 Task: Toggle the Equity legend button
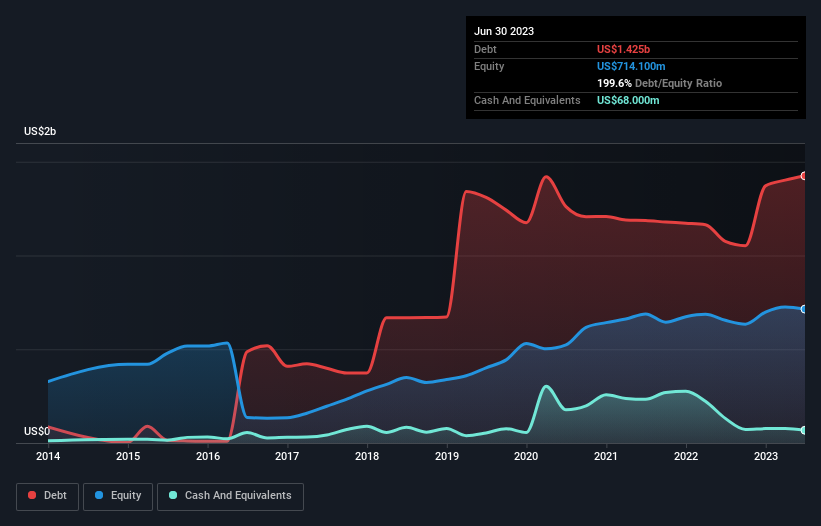[118, 496]
